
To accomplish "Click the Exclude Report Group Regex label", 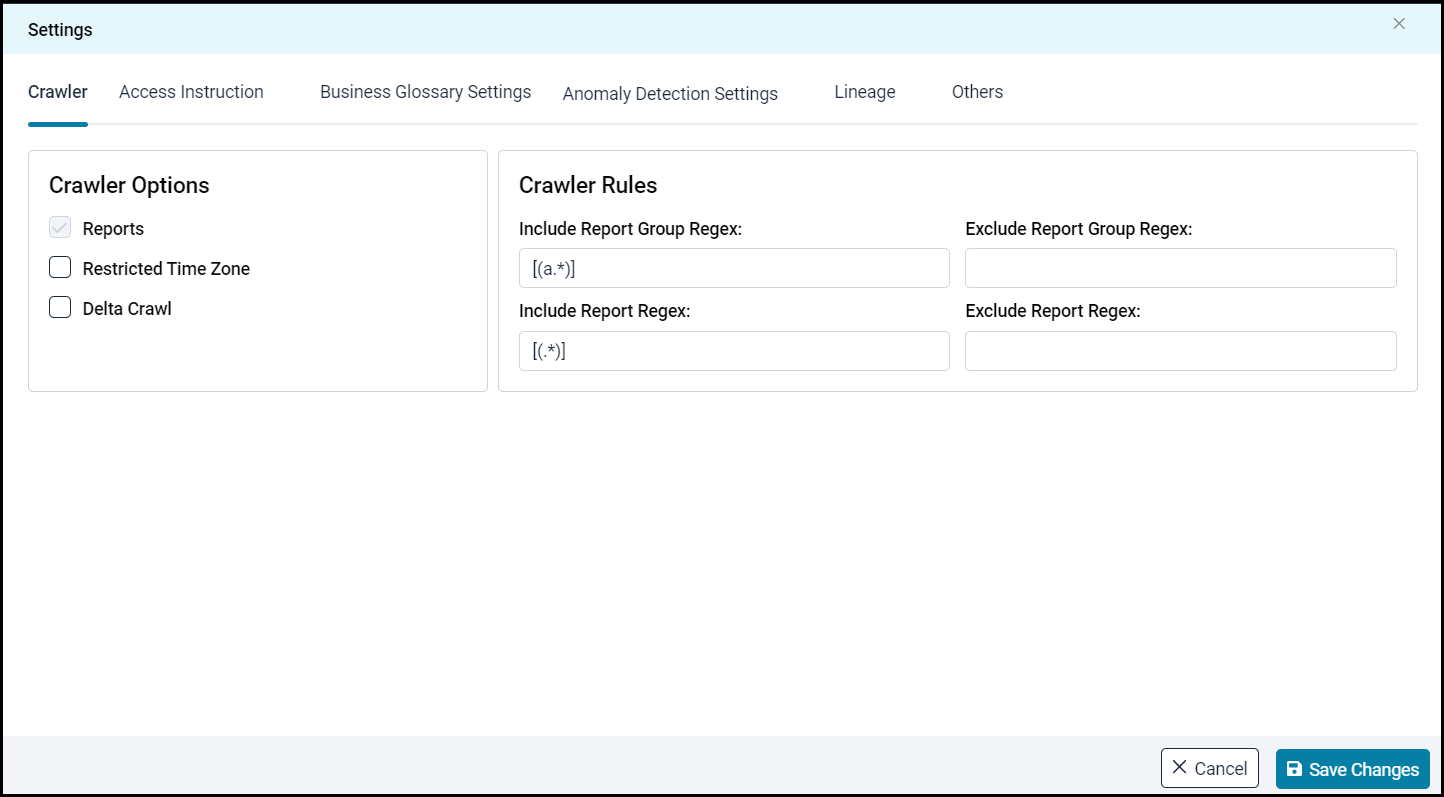I will click(x=1079, y=229).
